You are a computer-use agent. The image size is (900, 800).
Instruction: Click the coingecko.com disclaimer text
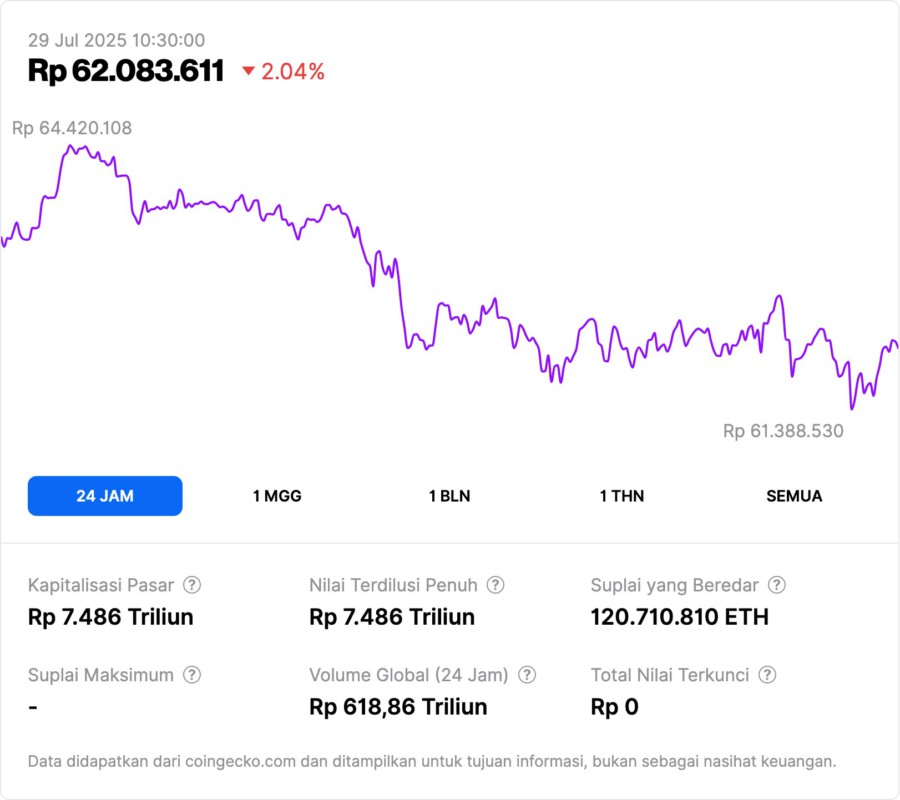pos(432,762)
